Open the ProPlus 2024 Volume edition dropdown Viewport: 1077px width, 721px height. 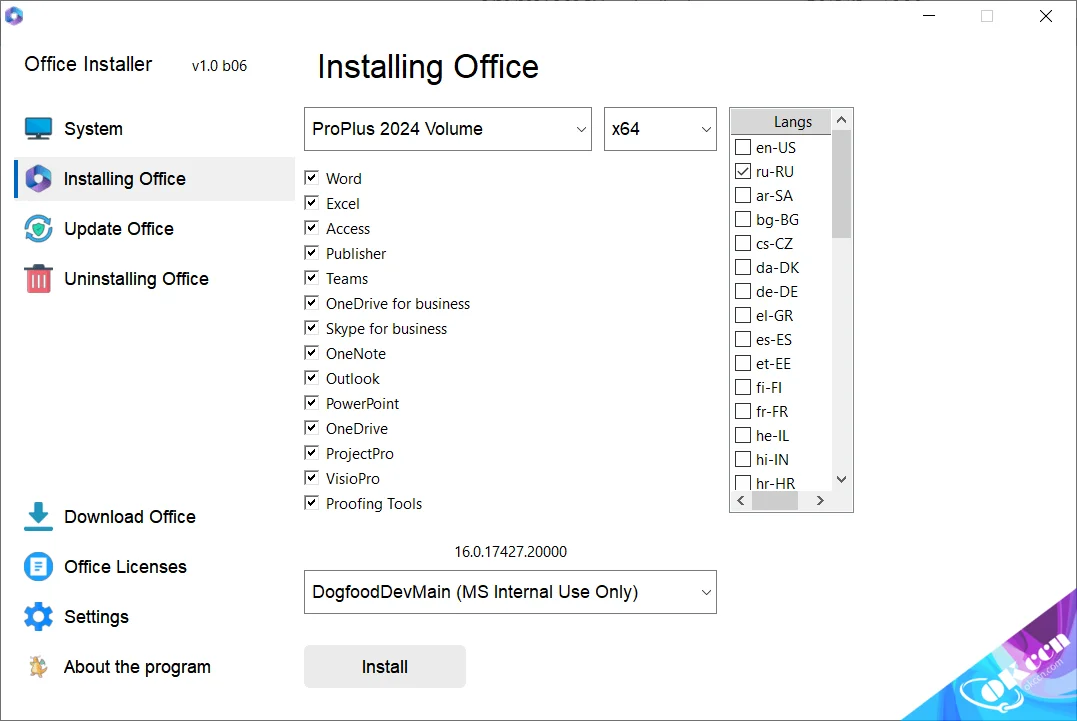[x=448, y=128]
